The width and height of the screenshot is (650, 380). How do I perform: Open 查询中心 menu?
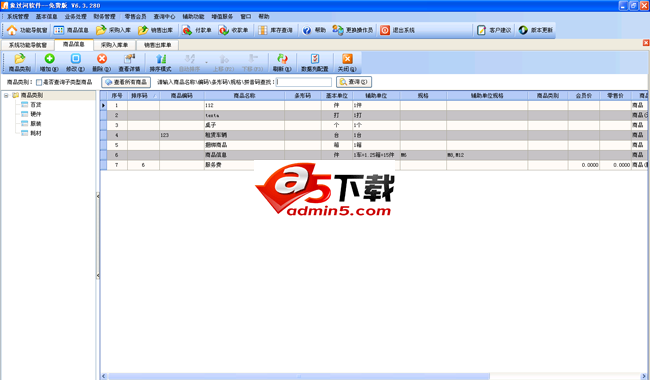[x=165, y=17]
